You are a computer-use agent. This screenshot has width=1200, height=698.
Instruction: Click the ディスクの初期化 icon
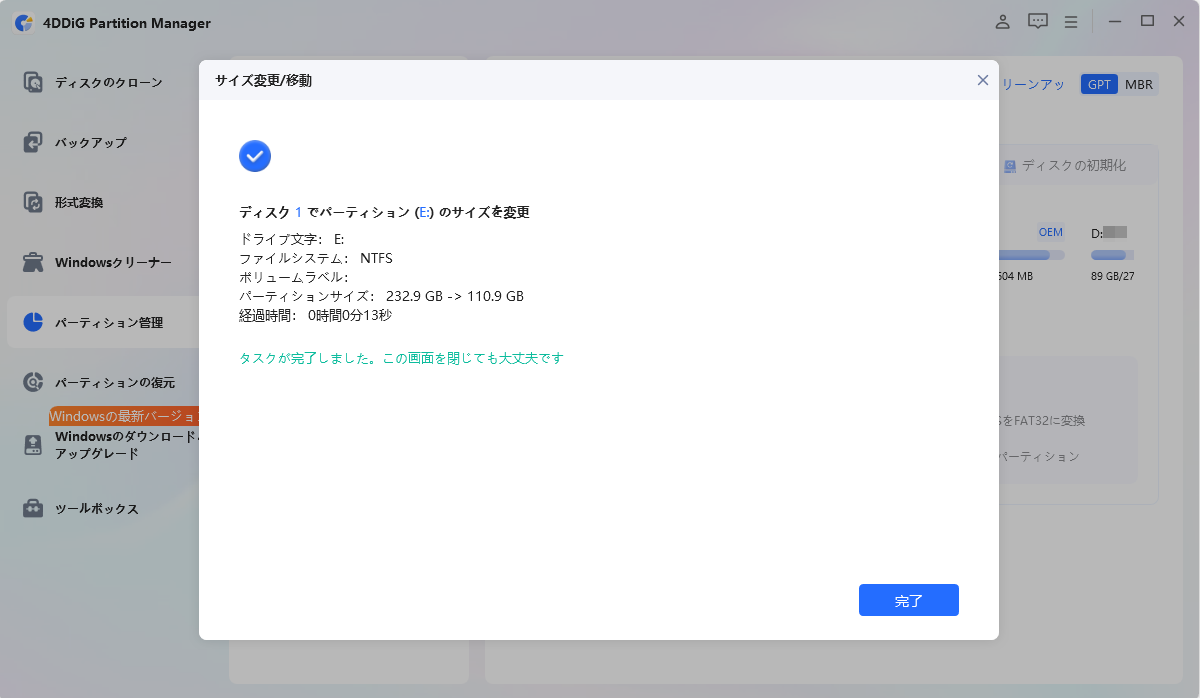(1010, 166)
